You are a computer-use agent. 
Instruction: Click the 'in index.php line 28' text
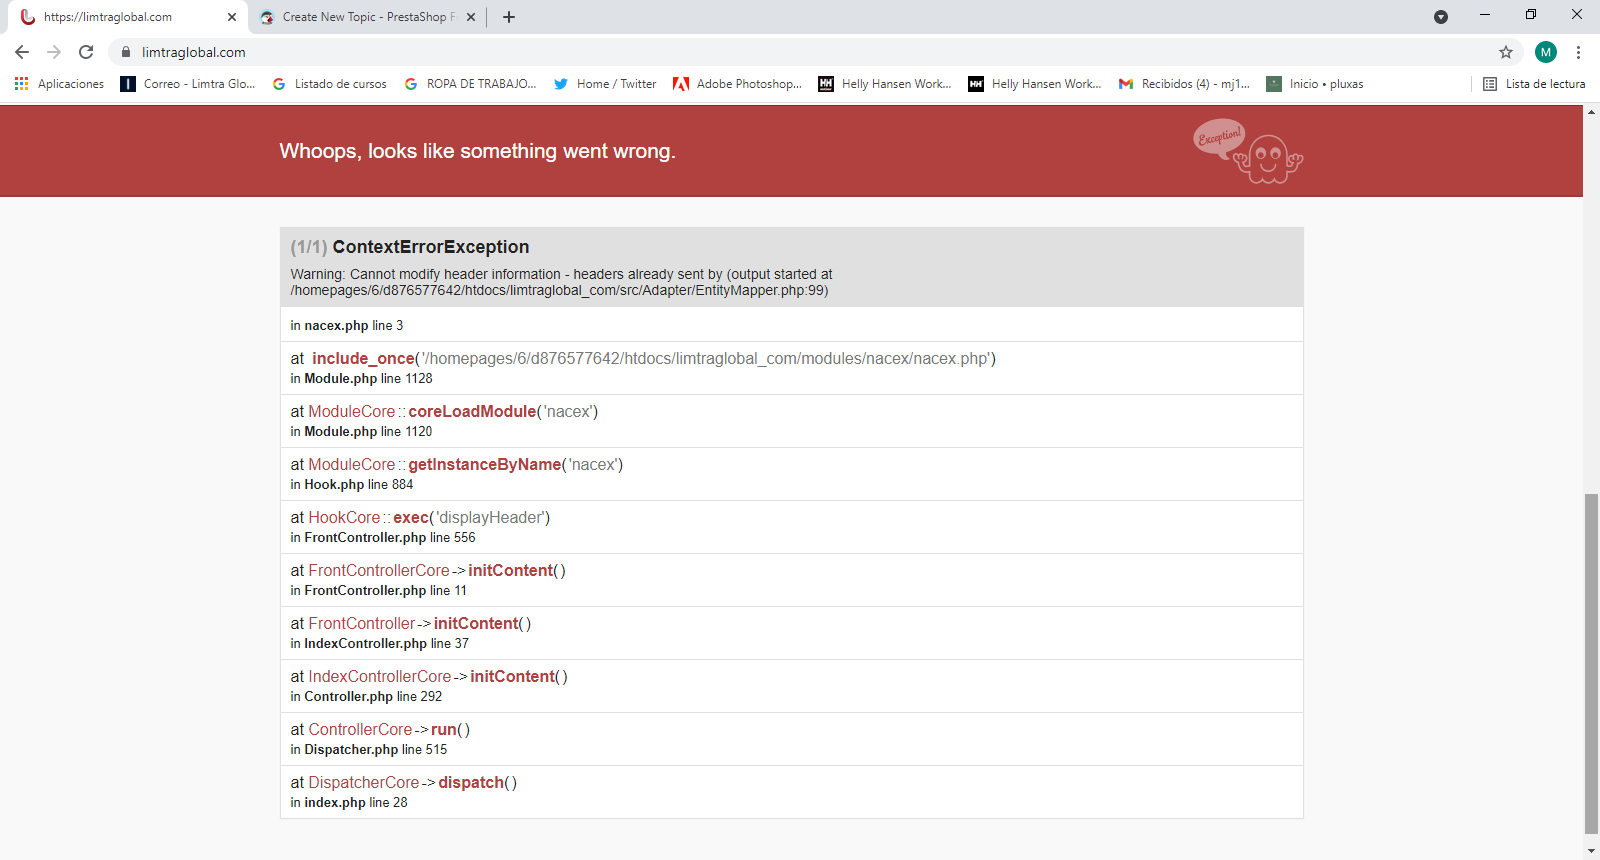pos(349,802)
